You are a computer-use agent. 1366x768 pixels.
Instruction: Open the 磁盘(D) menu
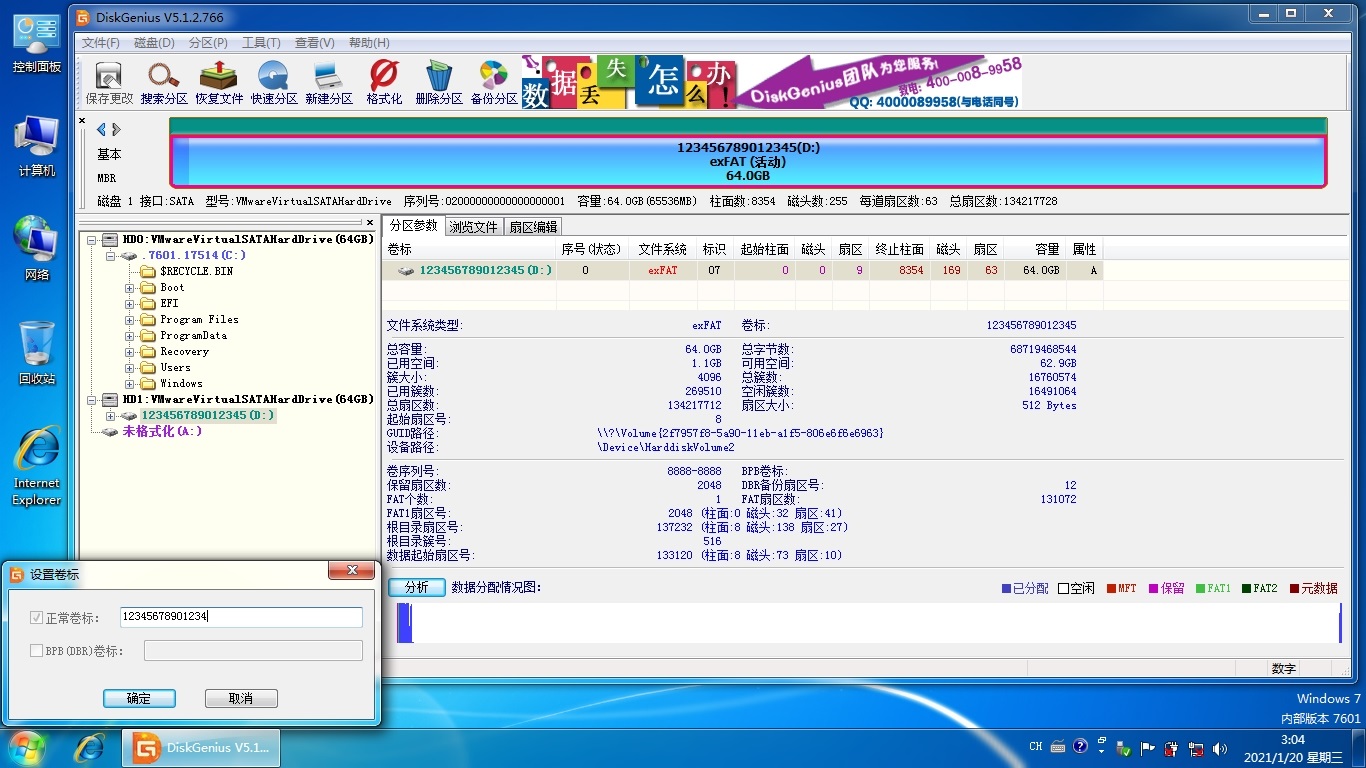pos(154,43)
